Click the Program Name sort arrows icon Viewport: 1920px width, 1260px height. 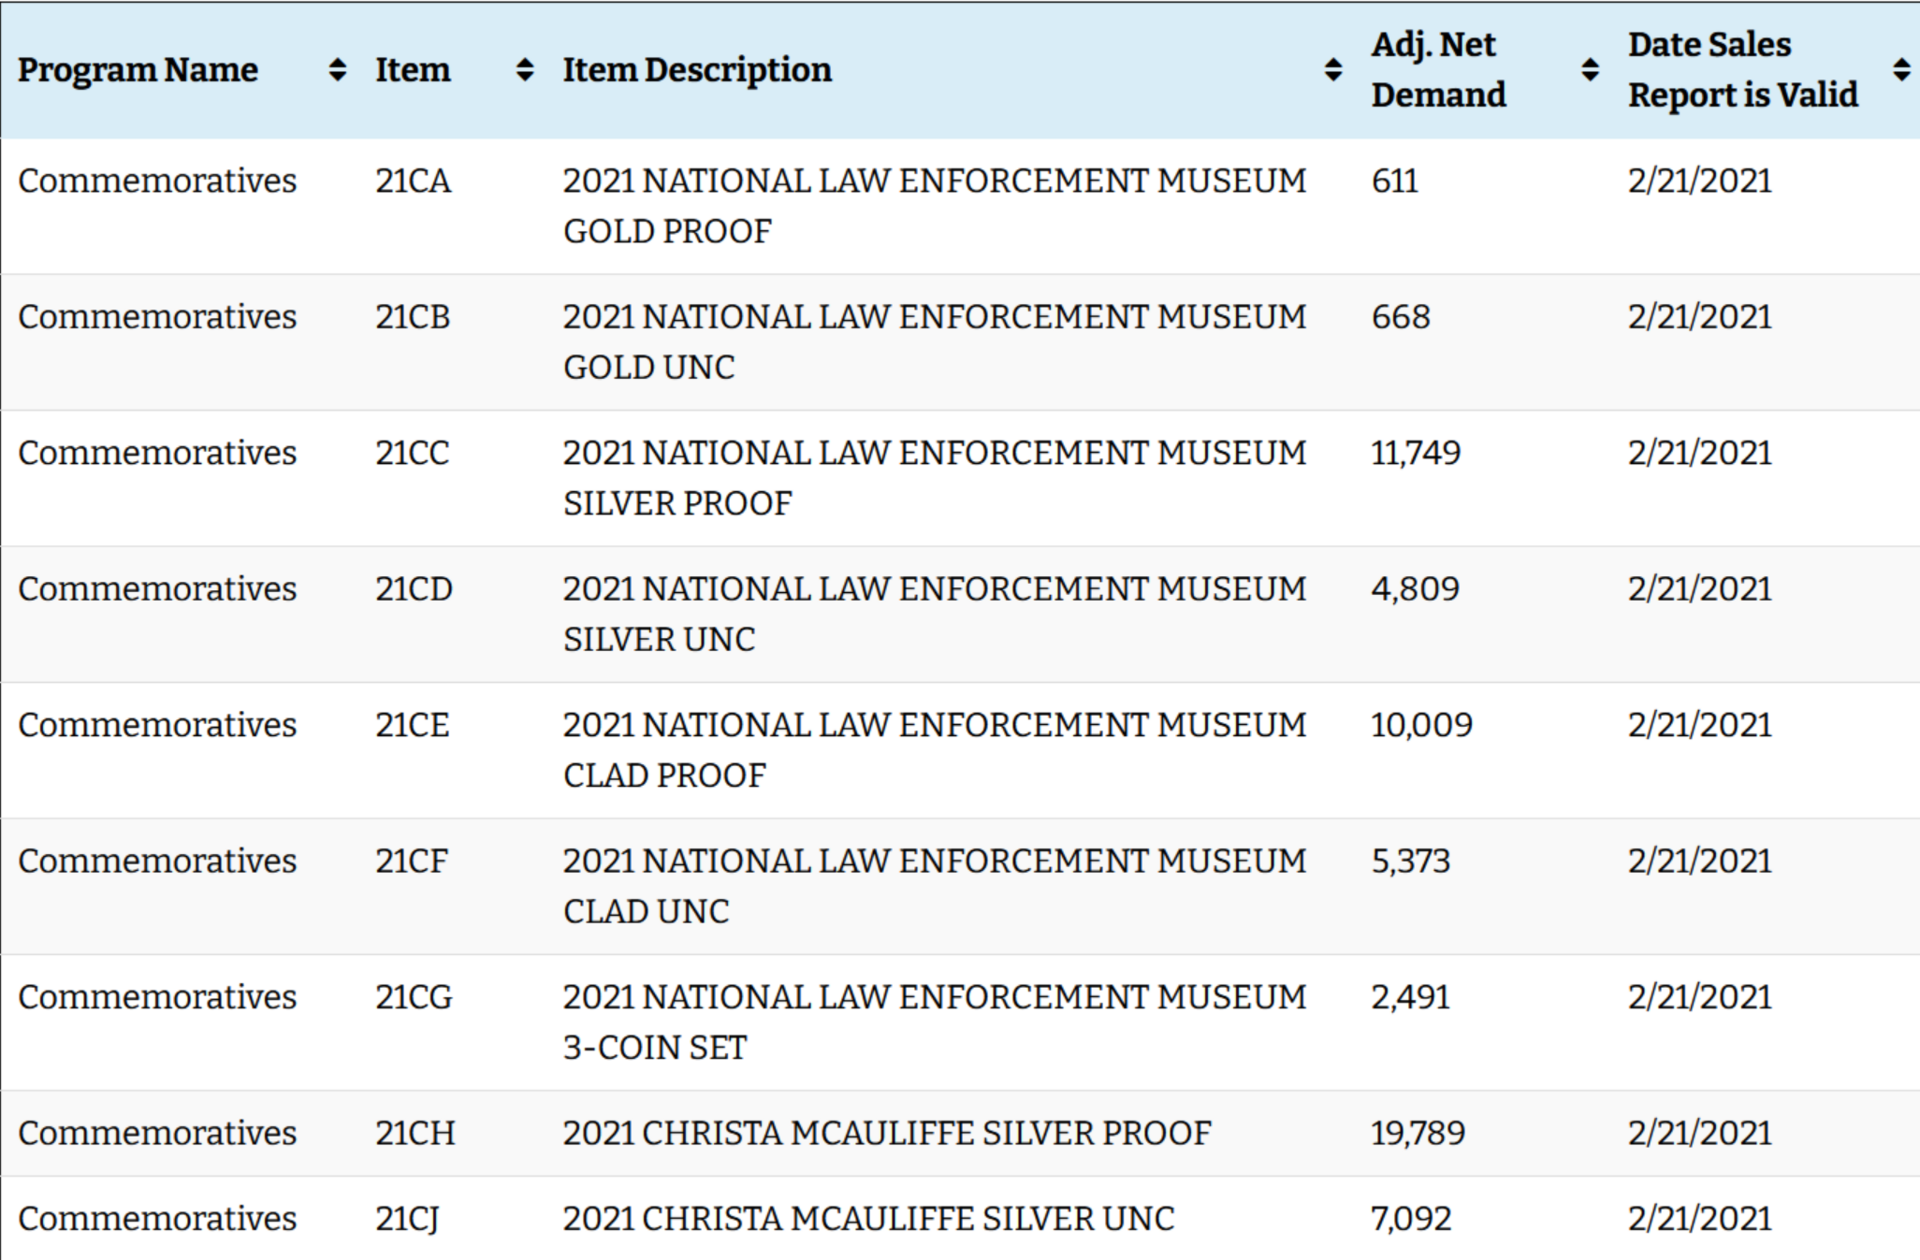click(337, 70)
